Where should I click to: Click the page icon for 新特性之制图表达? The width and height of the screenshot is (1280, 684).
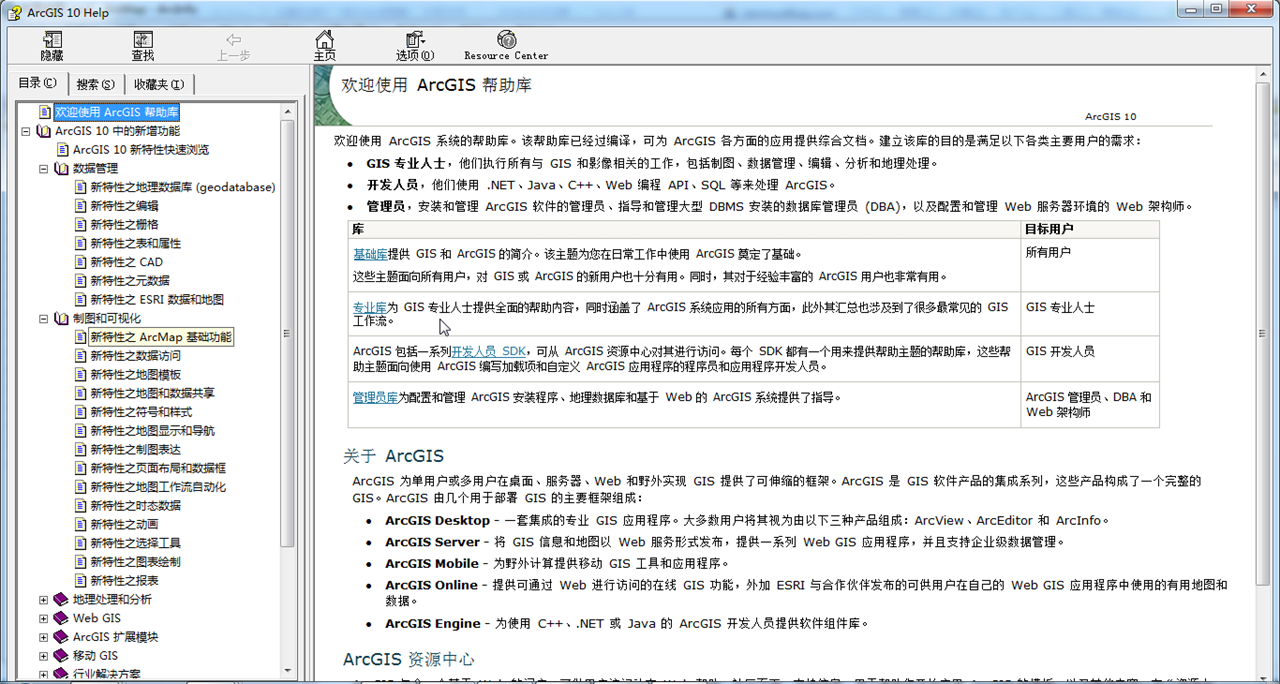pos(81,450)
